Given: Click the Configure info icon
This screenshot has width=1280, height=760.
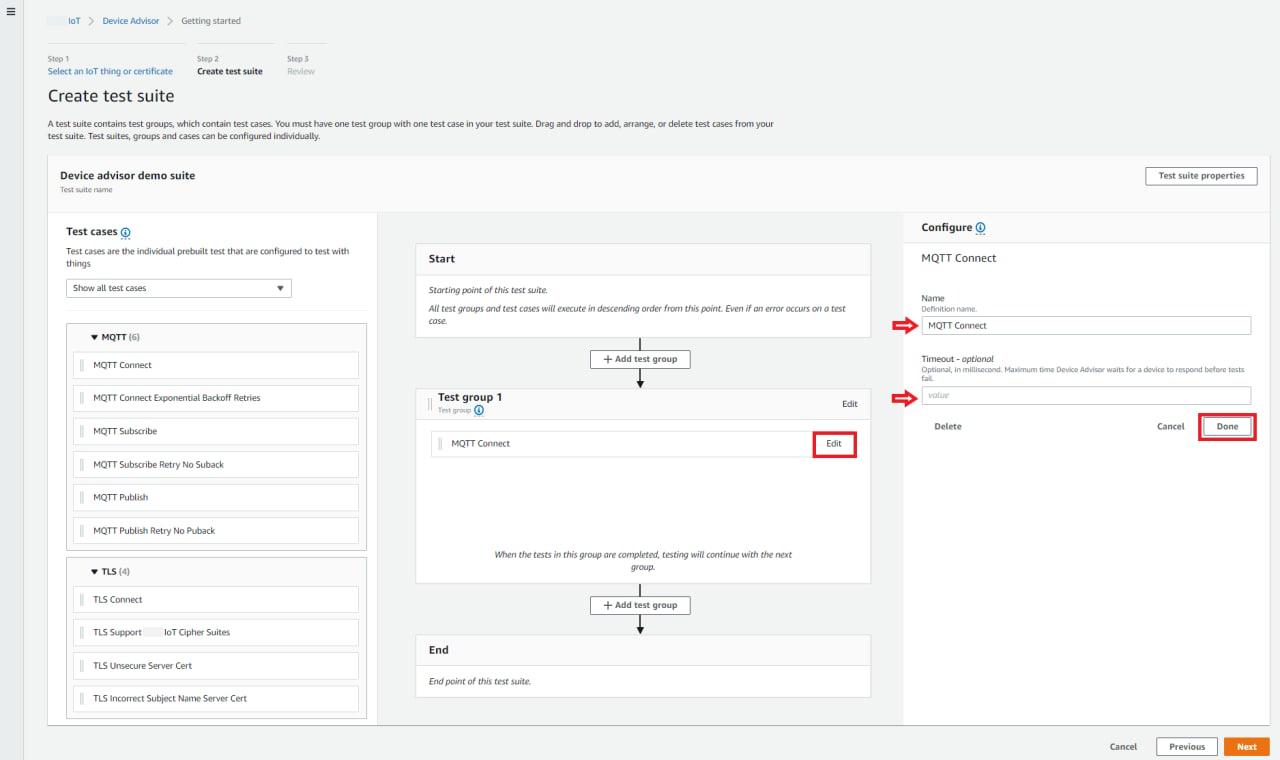Looking at the screenshot, I should point(980,228).
